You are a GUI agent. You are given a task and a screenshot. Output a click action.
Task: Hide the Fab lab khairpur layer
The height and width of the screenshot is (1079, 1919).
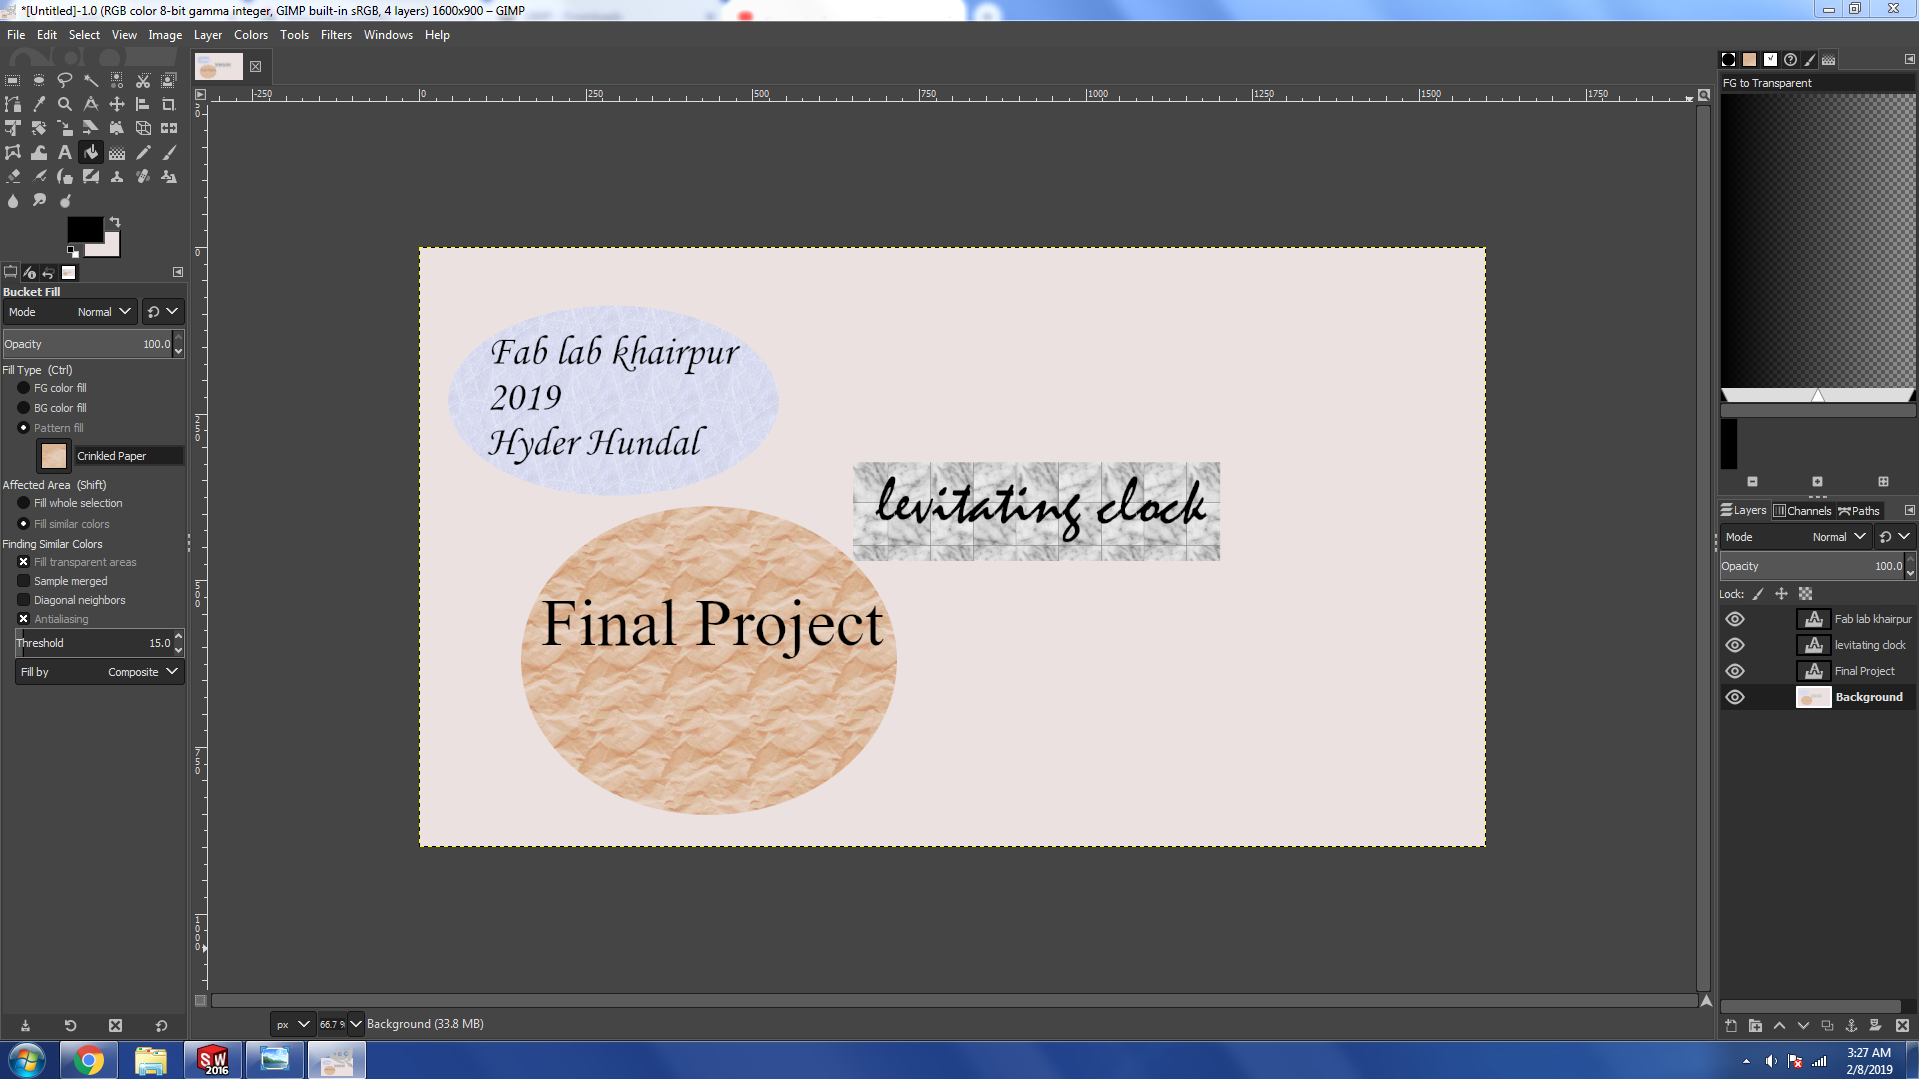click(x=1735, y=619)
